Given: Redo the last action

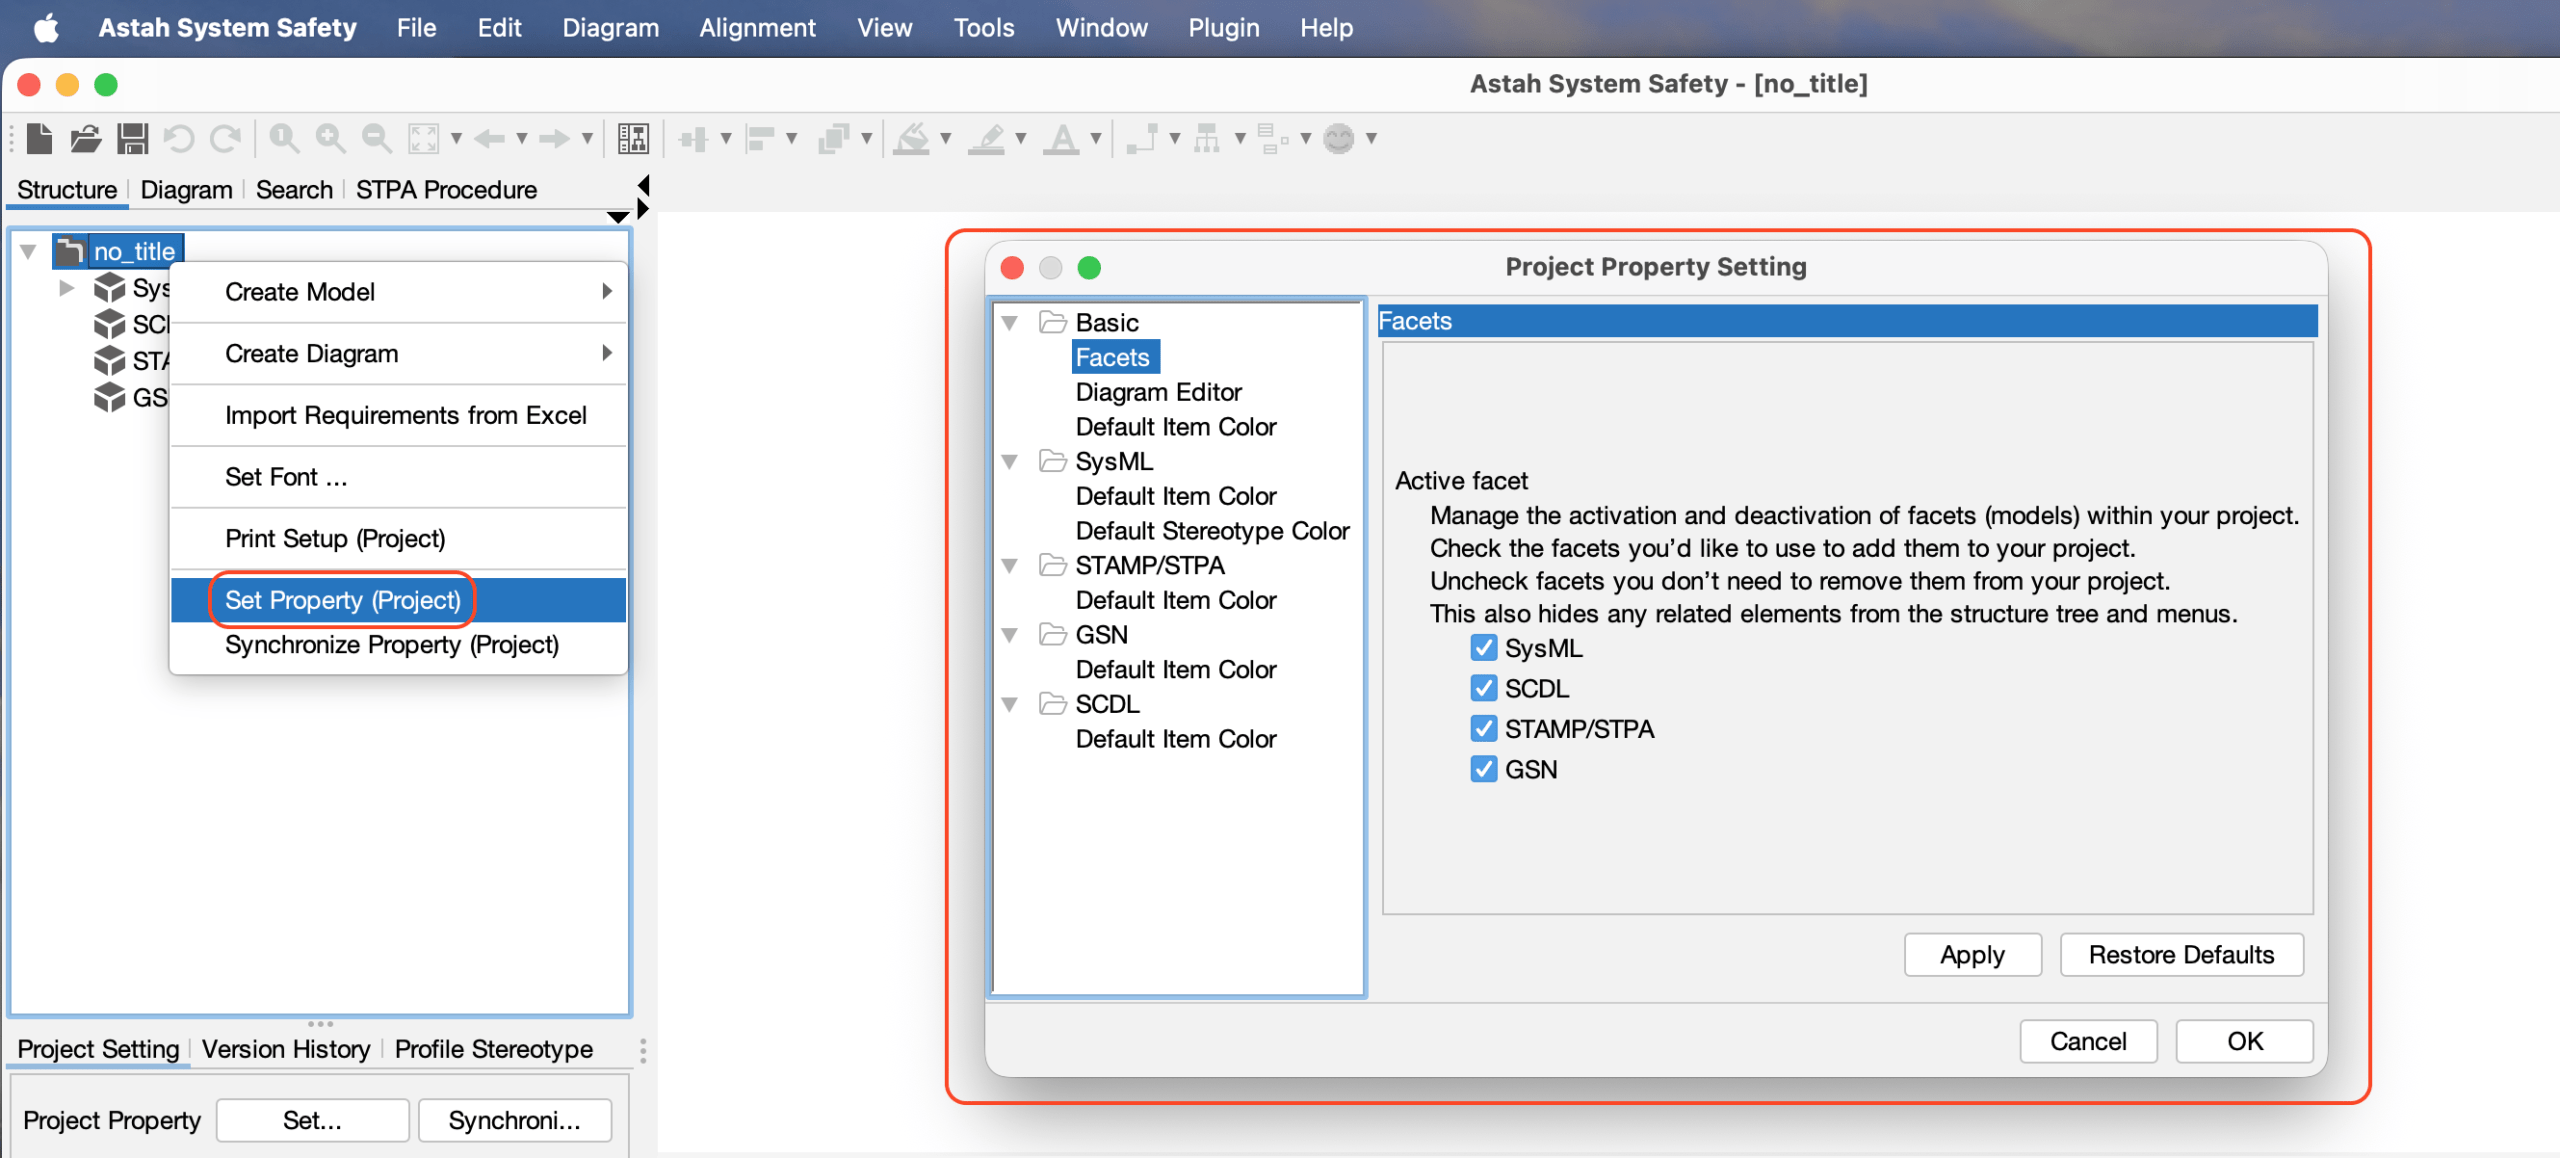Looking at the screenshot, I should 227,138.
